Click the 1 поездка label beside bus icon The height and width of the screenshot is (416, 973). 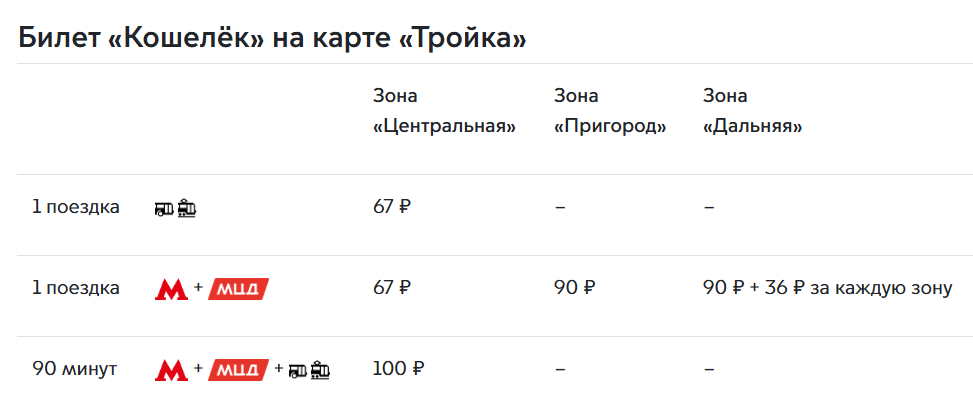(x=76, y=208)
